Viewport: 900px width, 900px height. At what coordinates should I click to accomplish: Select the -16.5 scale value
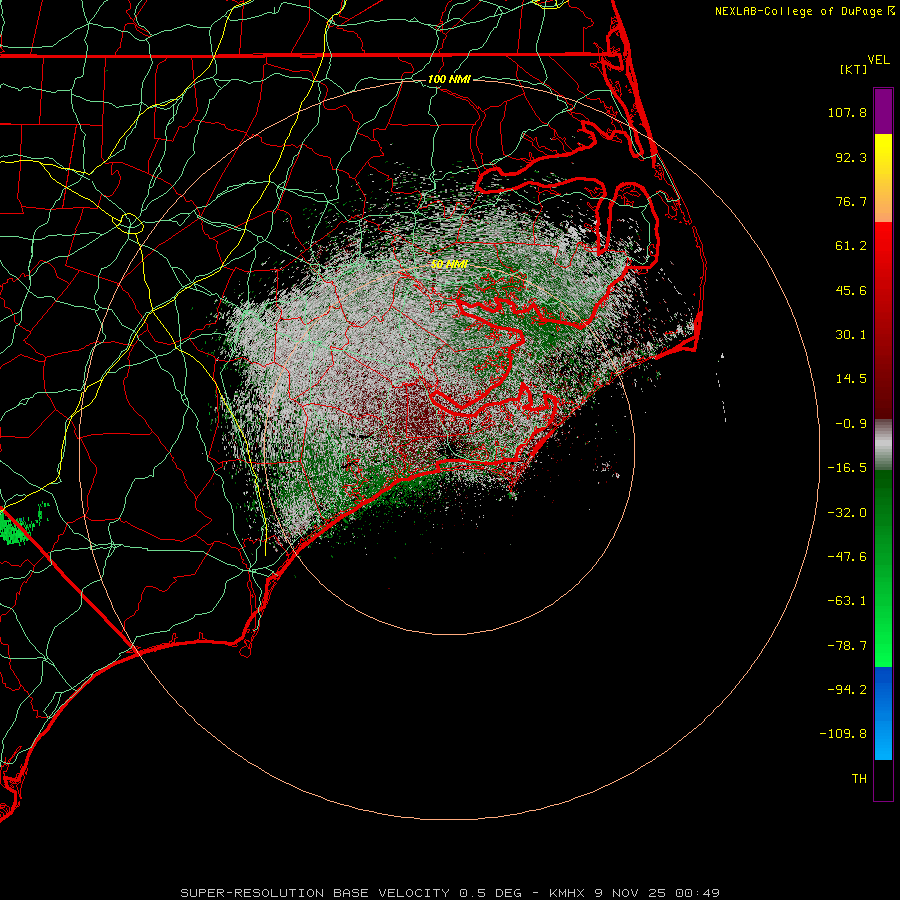point(847,468)
